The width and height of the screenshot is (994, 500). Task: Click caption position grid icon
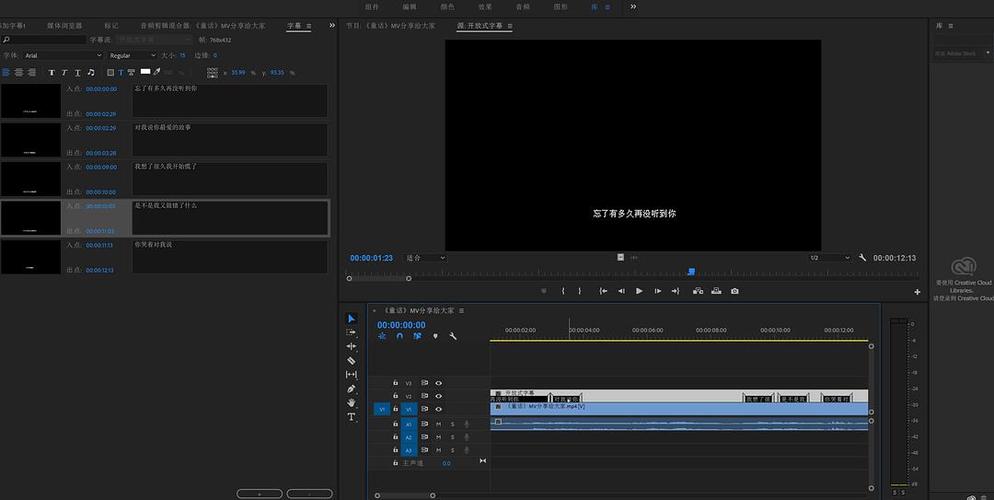[212, 73]
